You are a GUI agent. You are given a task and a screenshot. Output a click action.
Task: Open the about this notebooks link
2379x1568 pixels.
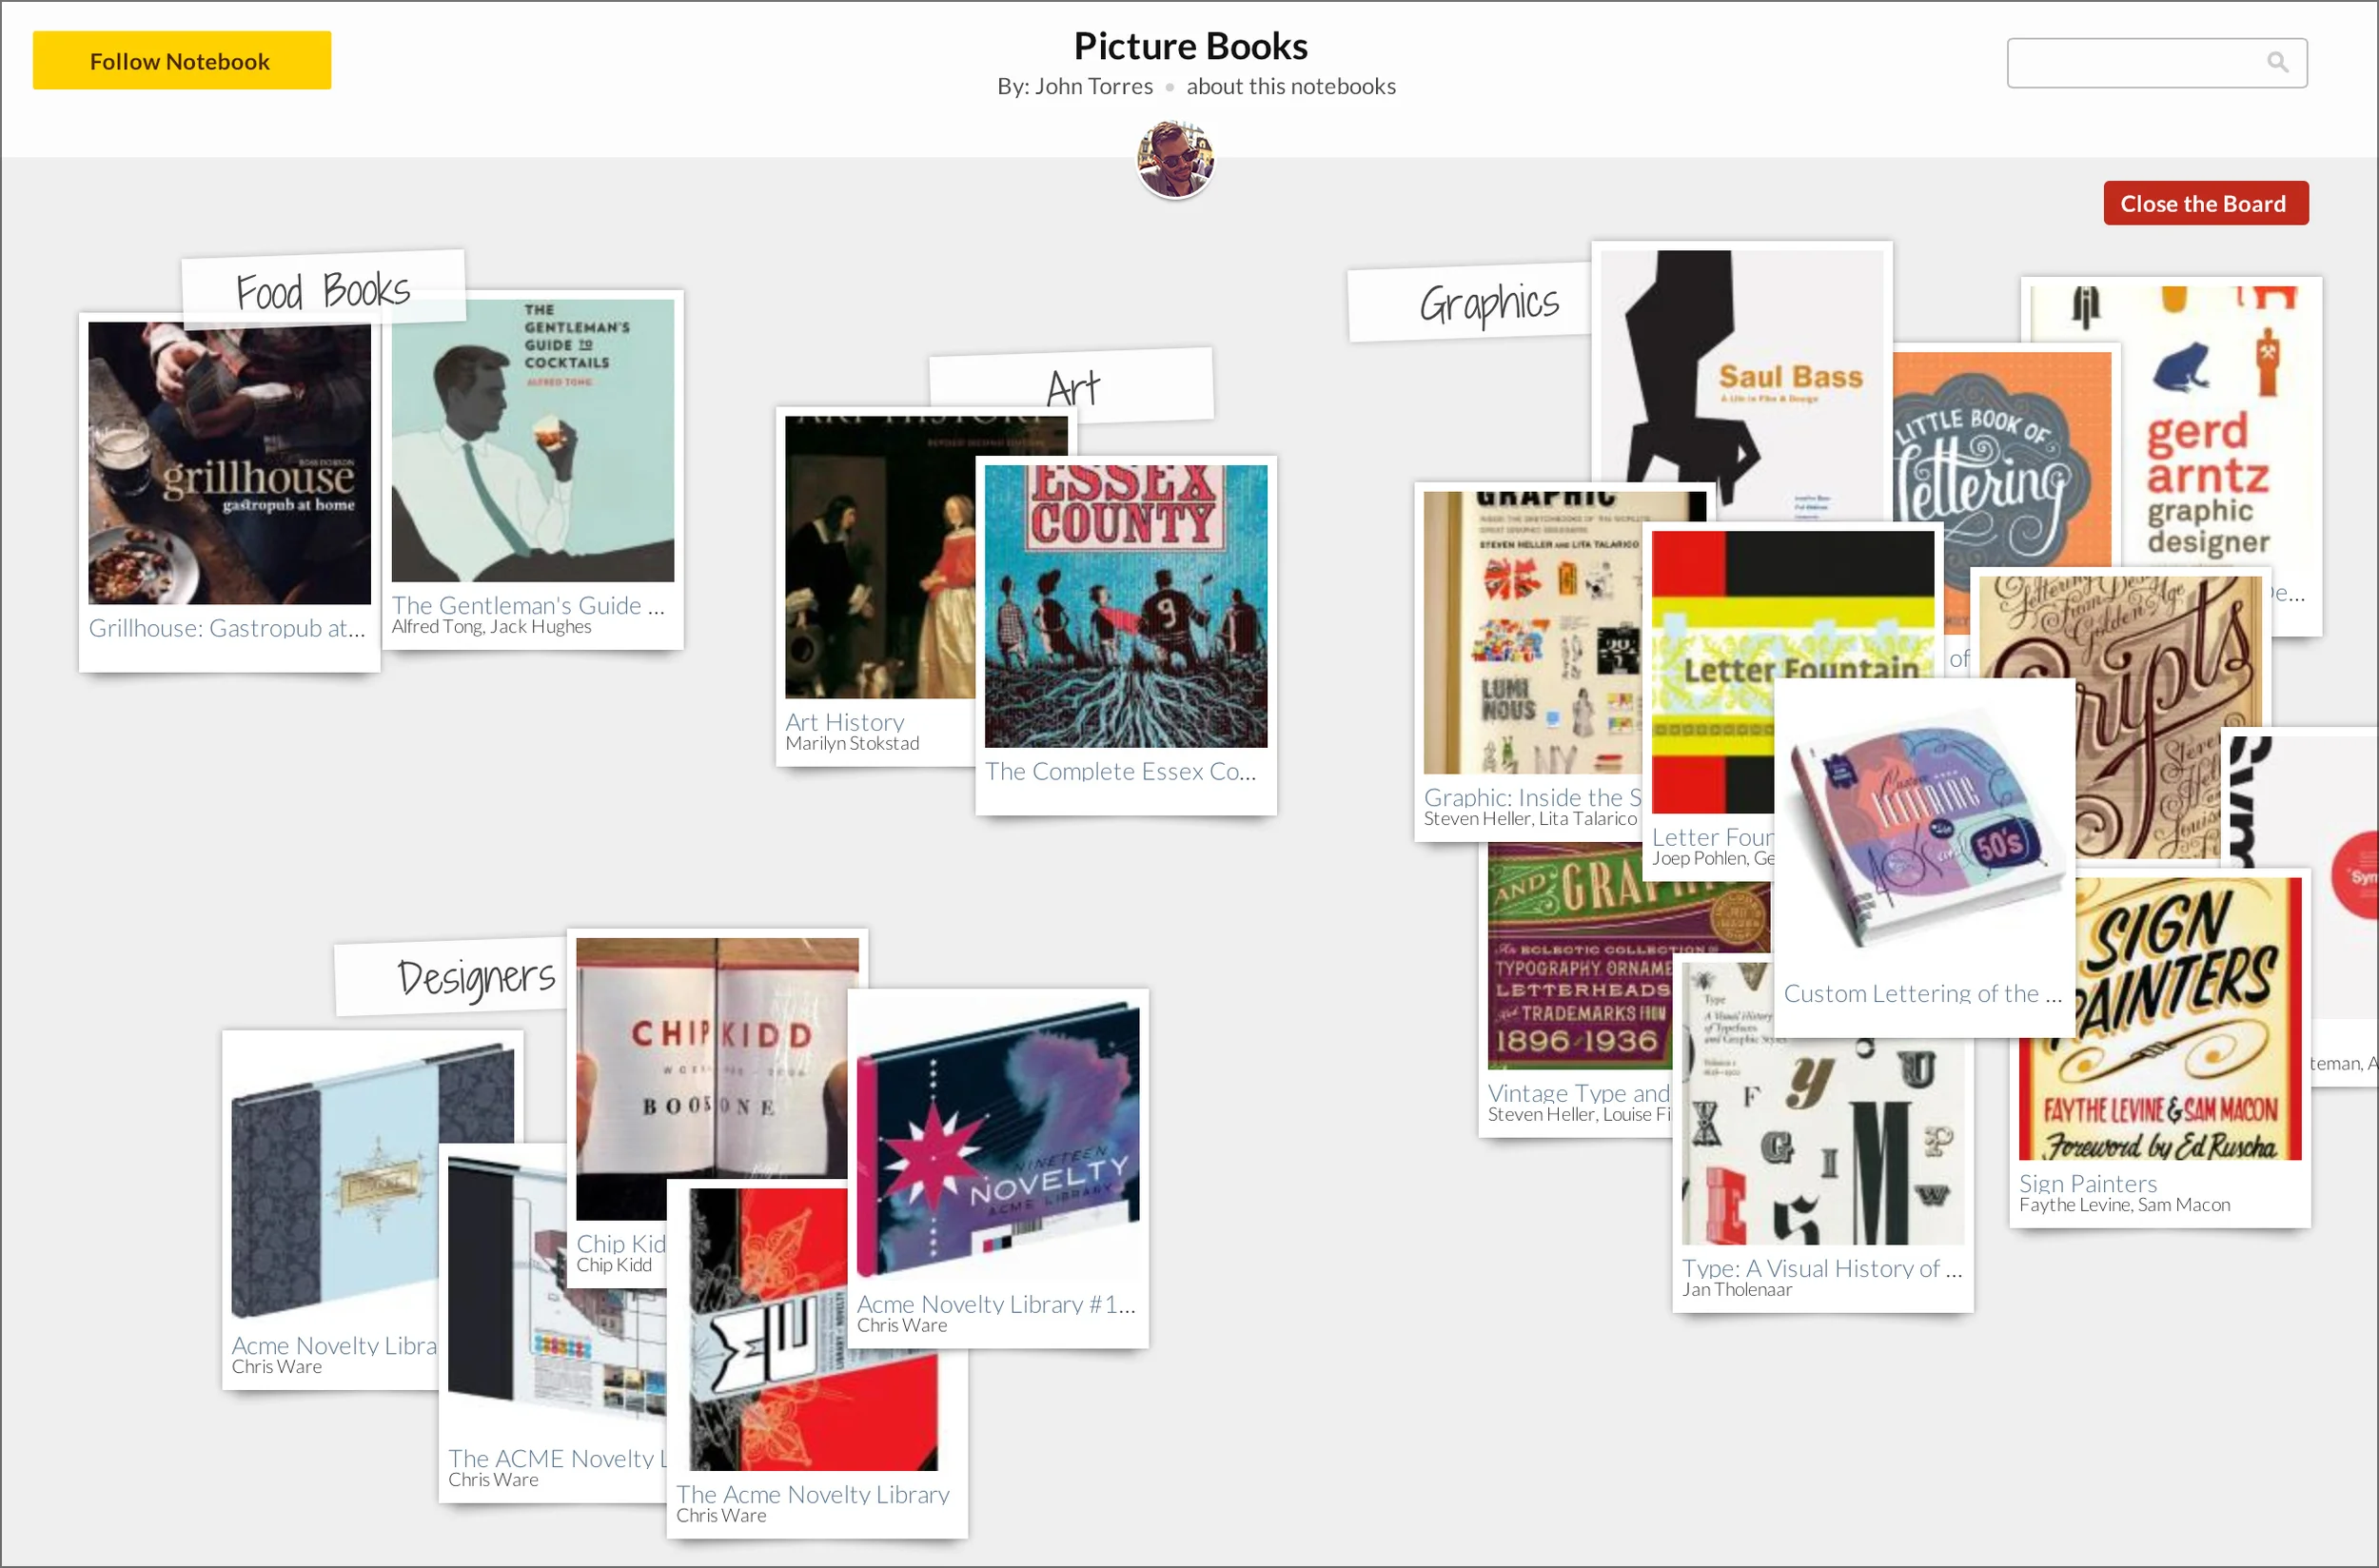coord(1290,86)
